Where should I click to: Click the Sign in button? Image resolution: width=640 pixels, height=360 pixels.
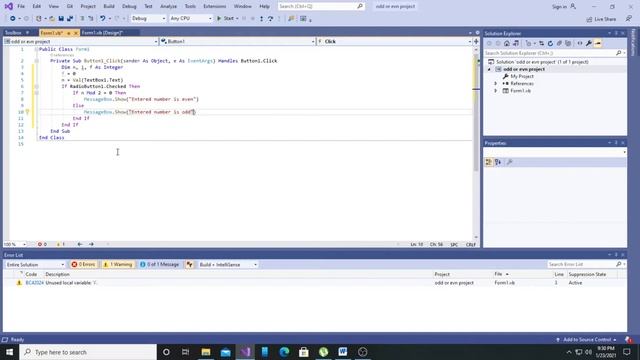564,7
